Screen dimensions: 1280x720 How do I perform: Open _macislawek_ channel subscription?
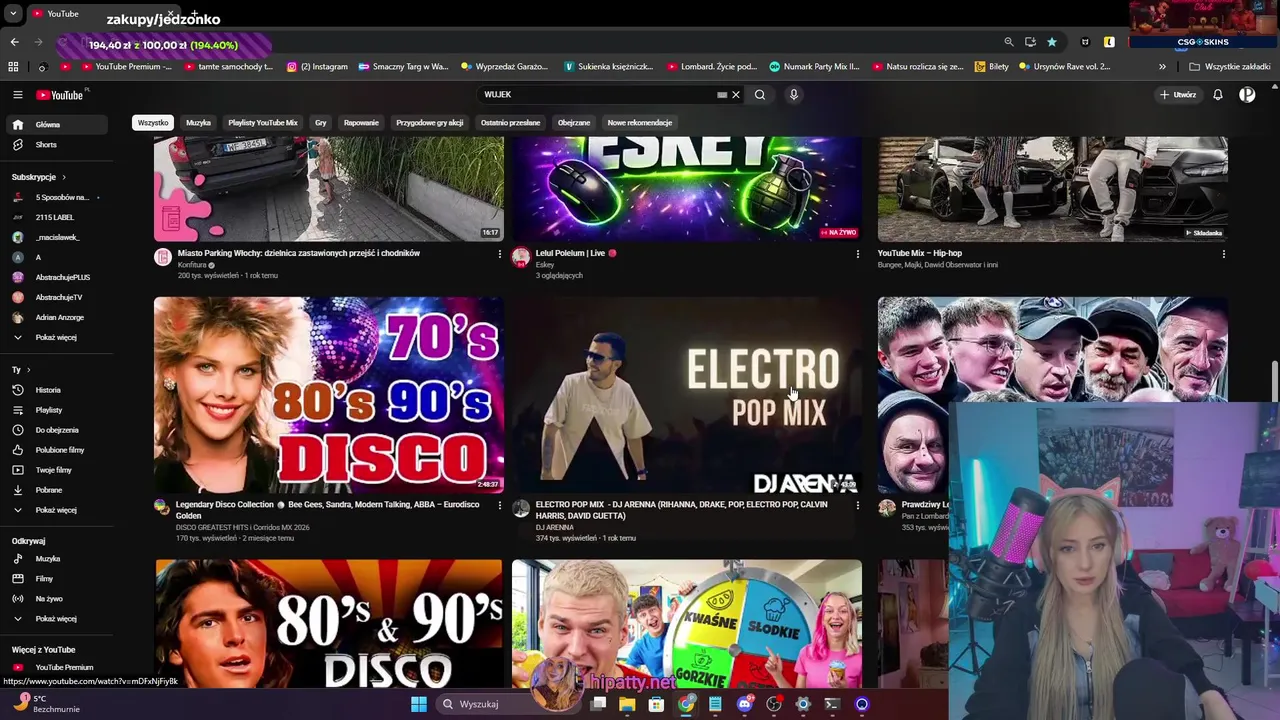point(56,237)
